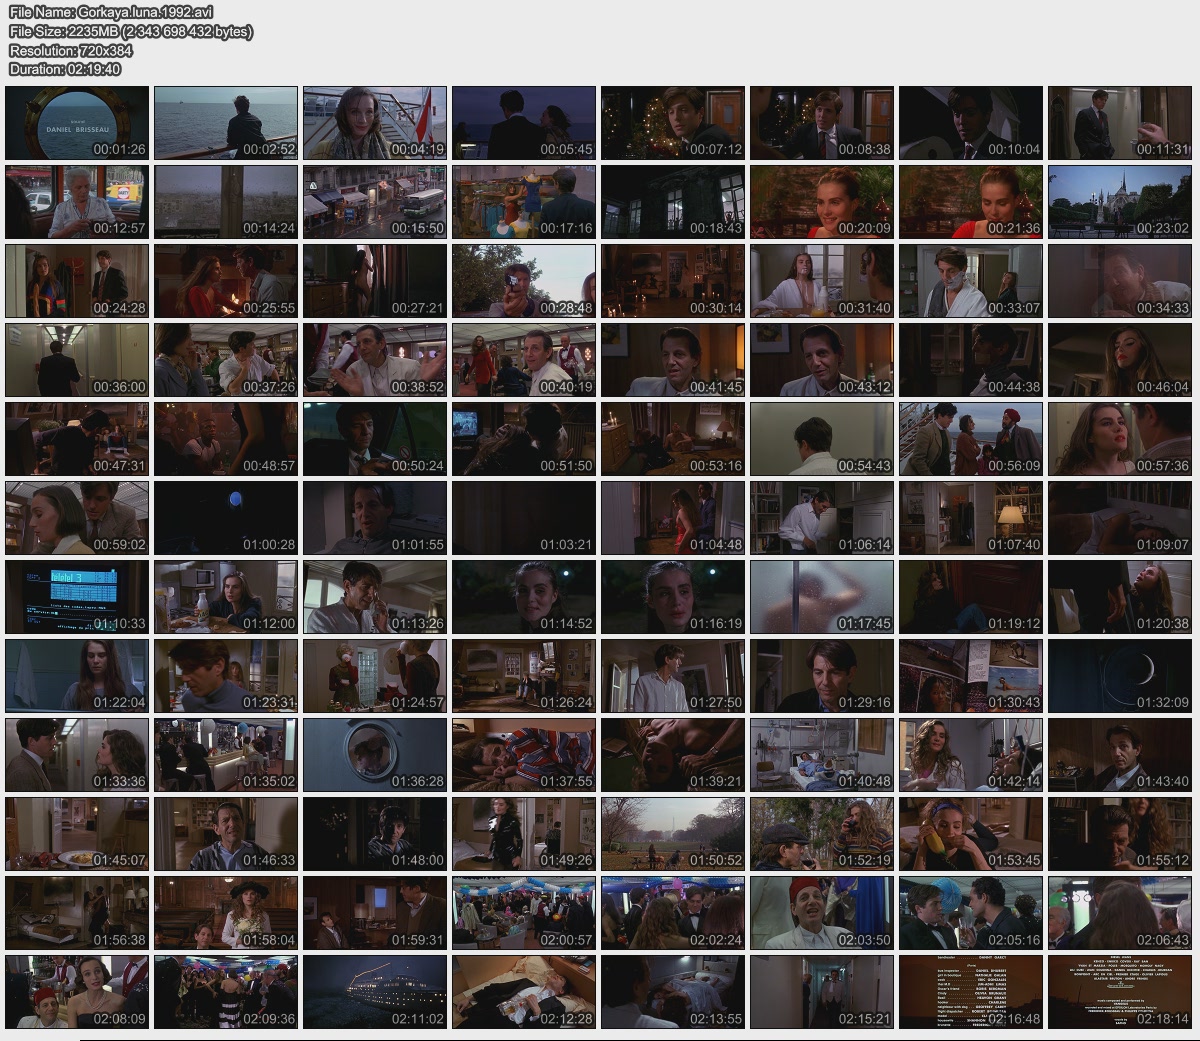Click the thumbnail timestamped 00:01:26
The height and width of the screenshot is (1041, 1200).
point(77,123)
